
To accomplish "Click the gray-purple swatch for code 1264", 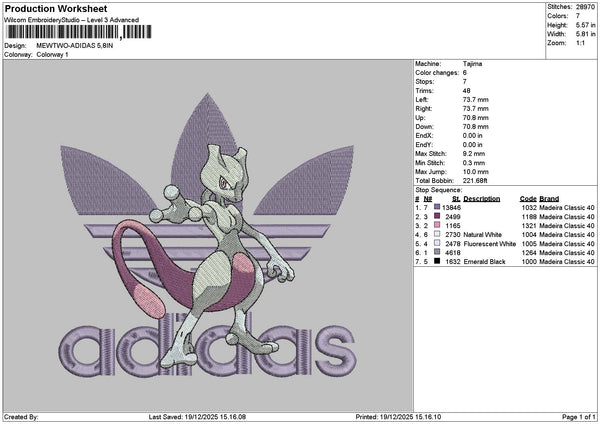I will (437, 252).
